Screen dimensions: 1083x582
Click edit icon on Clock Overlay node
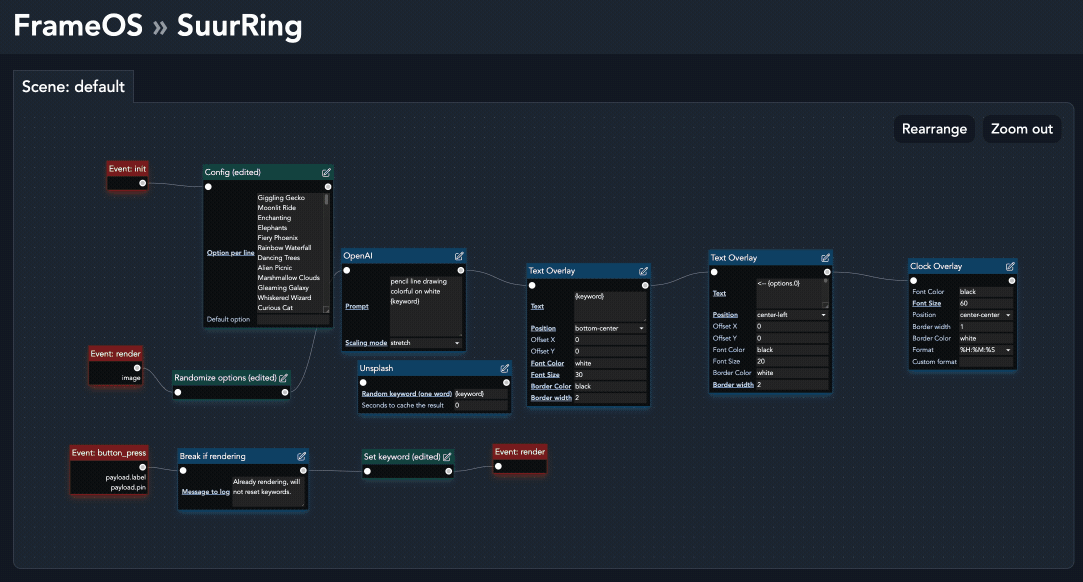pos(1010,266)
